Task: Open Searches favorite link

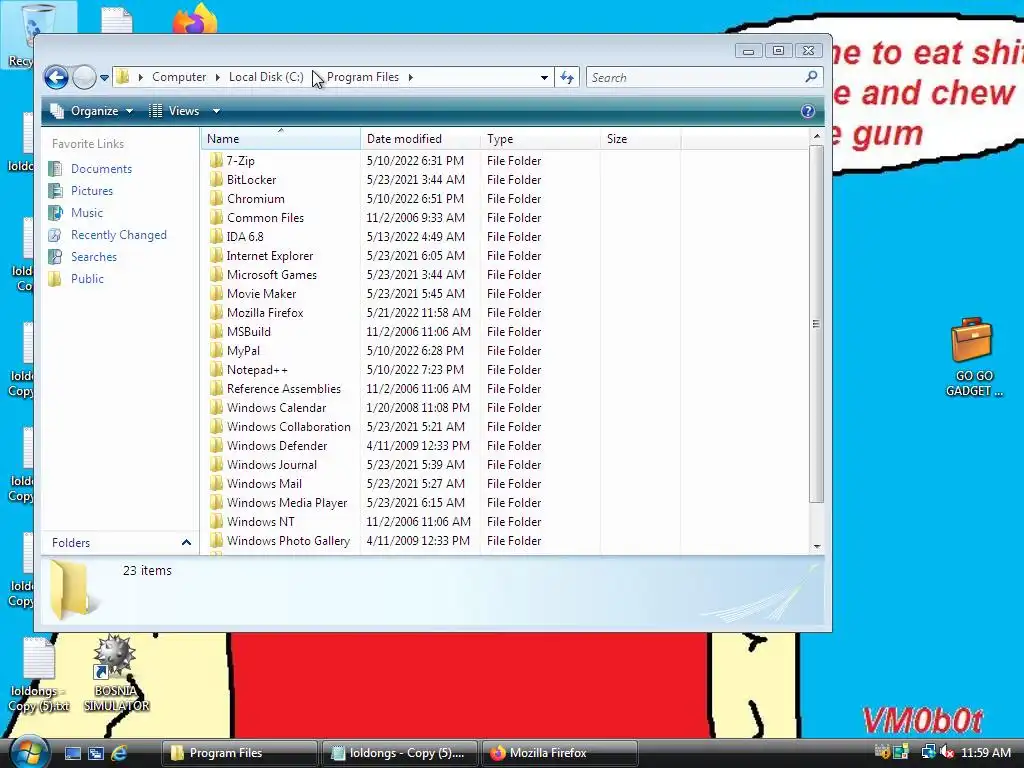Action: pyautogui.click(x=94, y=257)
